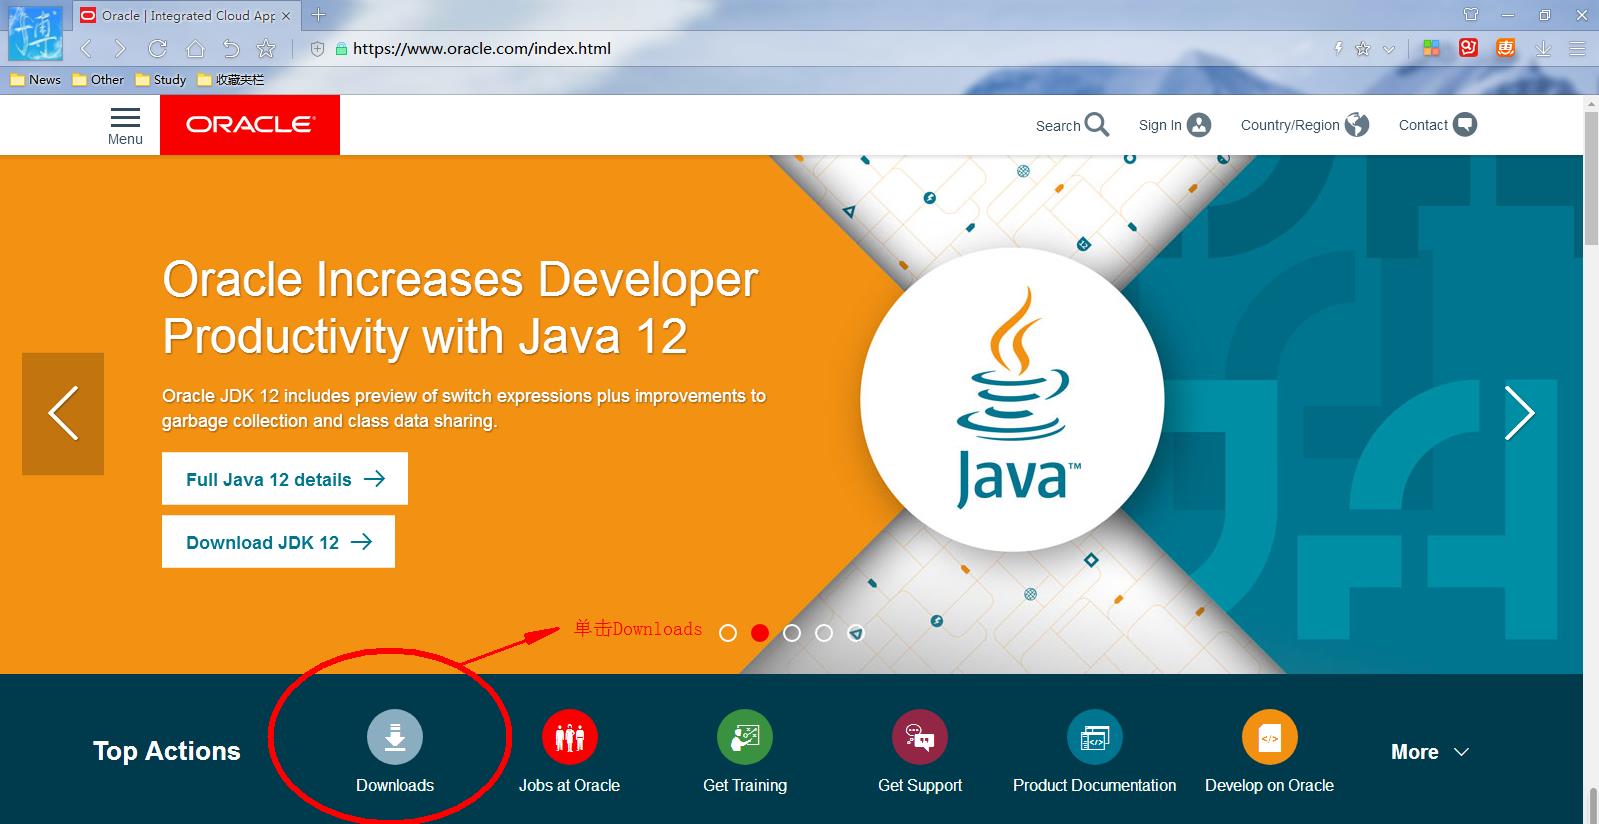The image size is (1599, 824).
Task: Click the red Oracle logo
Action: (x=250, y=125)
